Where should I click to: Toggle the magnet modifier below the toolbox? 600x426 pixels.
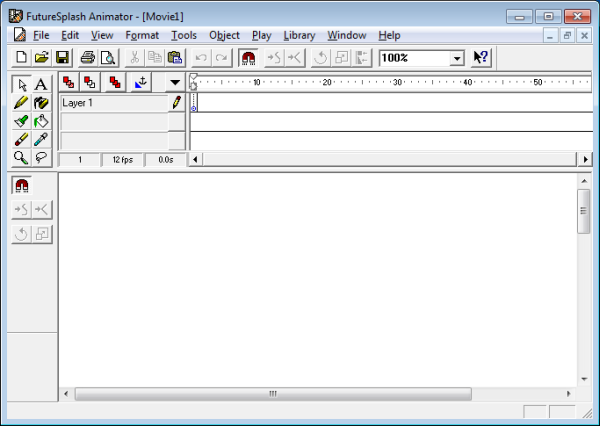pyautogui.click(x=21, y=185)
